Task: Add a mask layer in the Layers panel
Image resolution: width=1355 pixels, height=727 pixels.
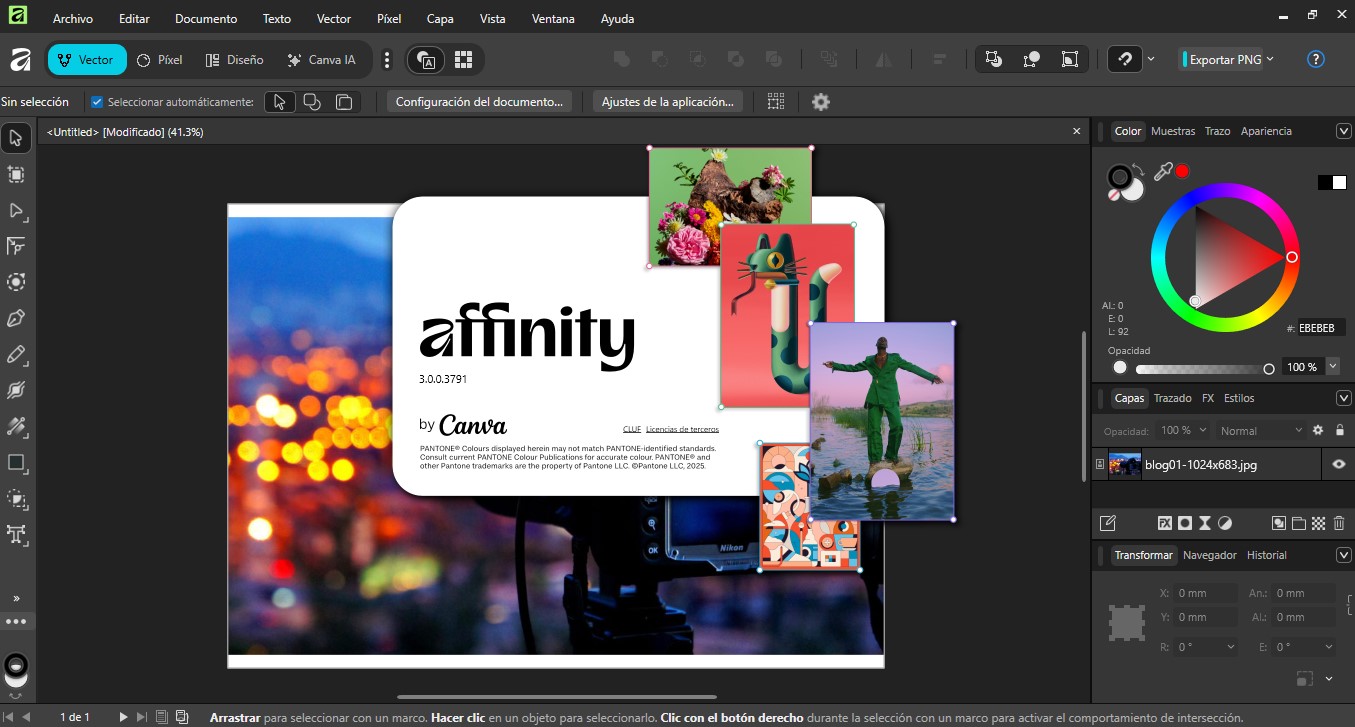Action: (x=1185, y=523)
